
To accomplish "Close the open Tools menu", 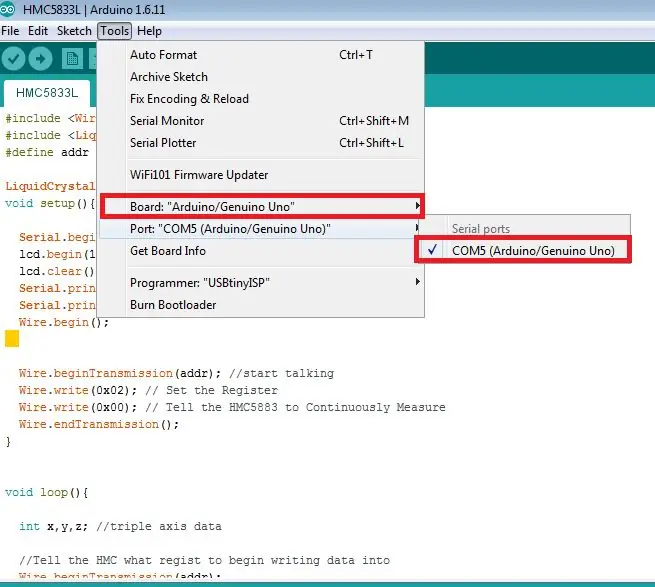I will point(114,31).
